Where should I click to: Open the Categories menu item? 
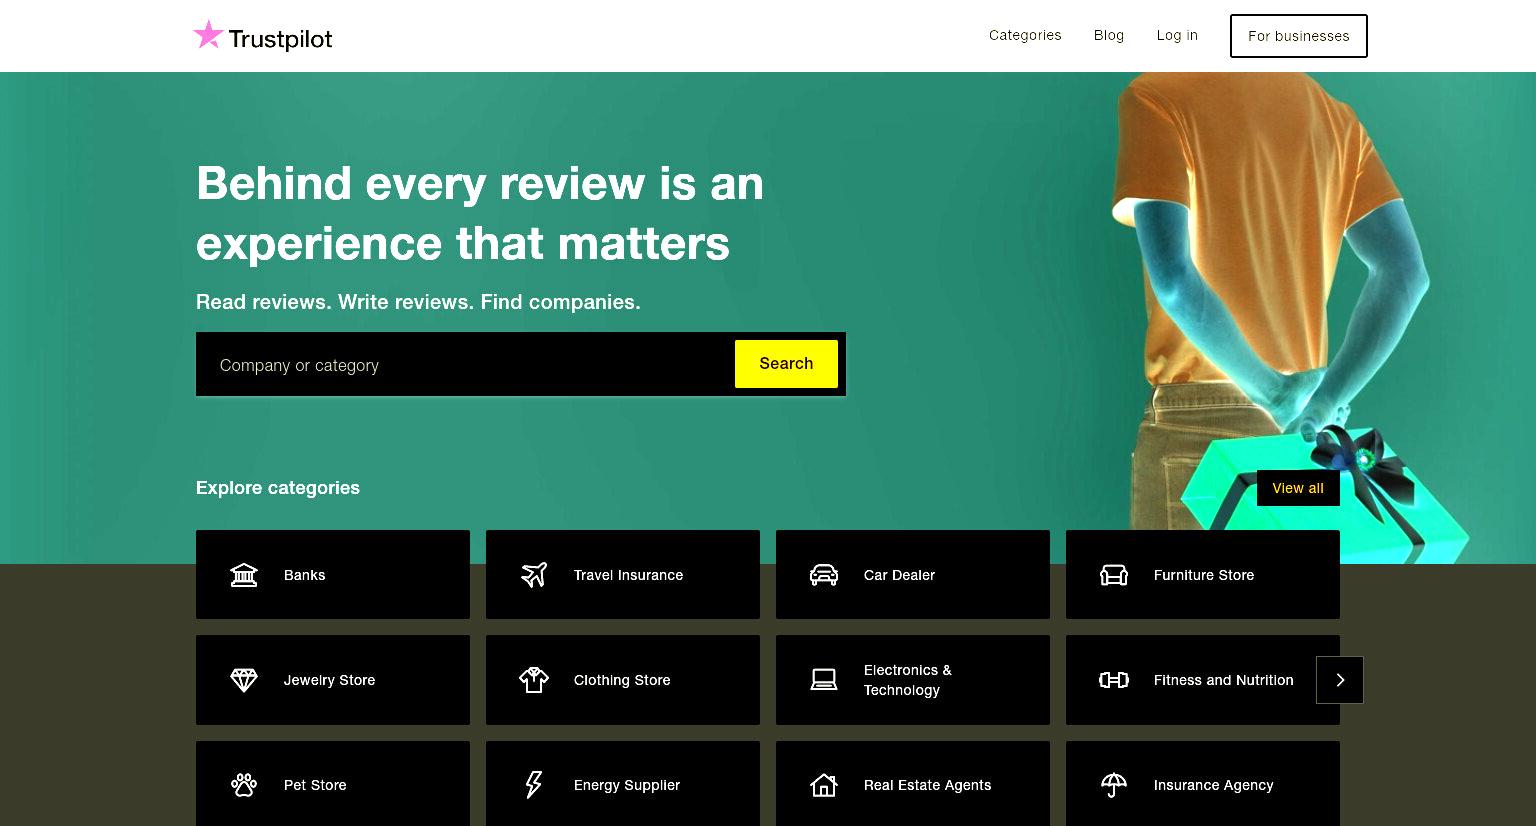coord(1025,35)
